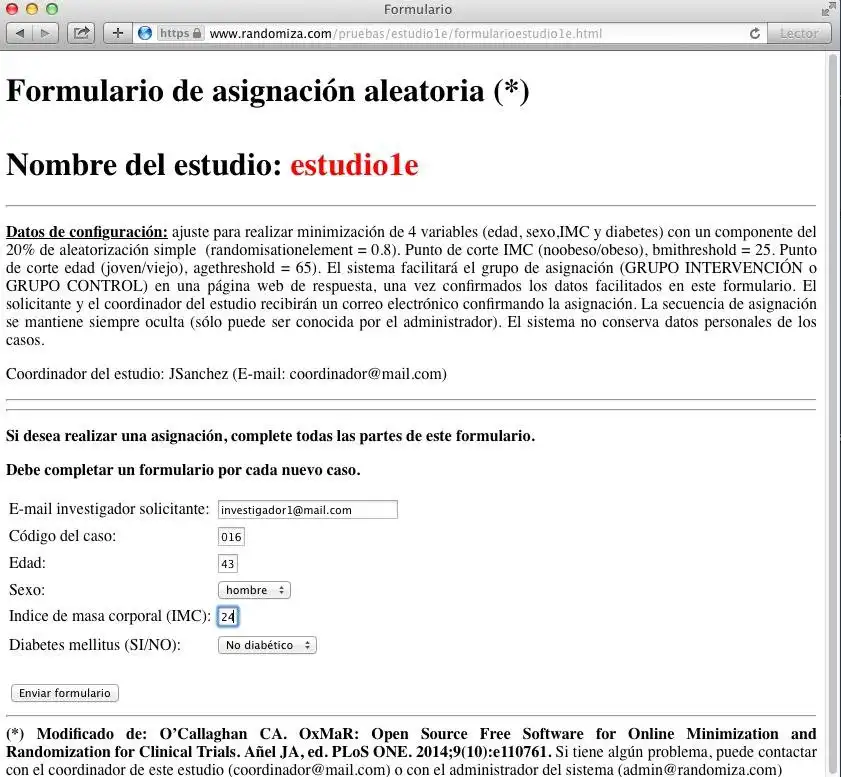This screenshot has height=777, width=841.
Task: Open the Diabetes mellitus dropdown
Action: (267, 645)
